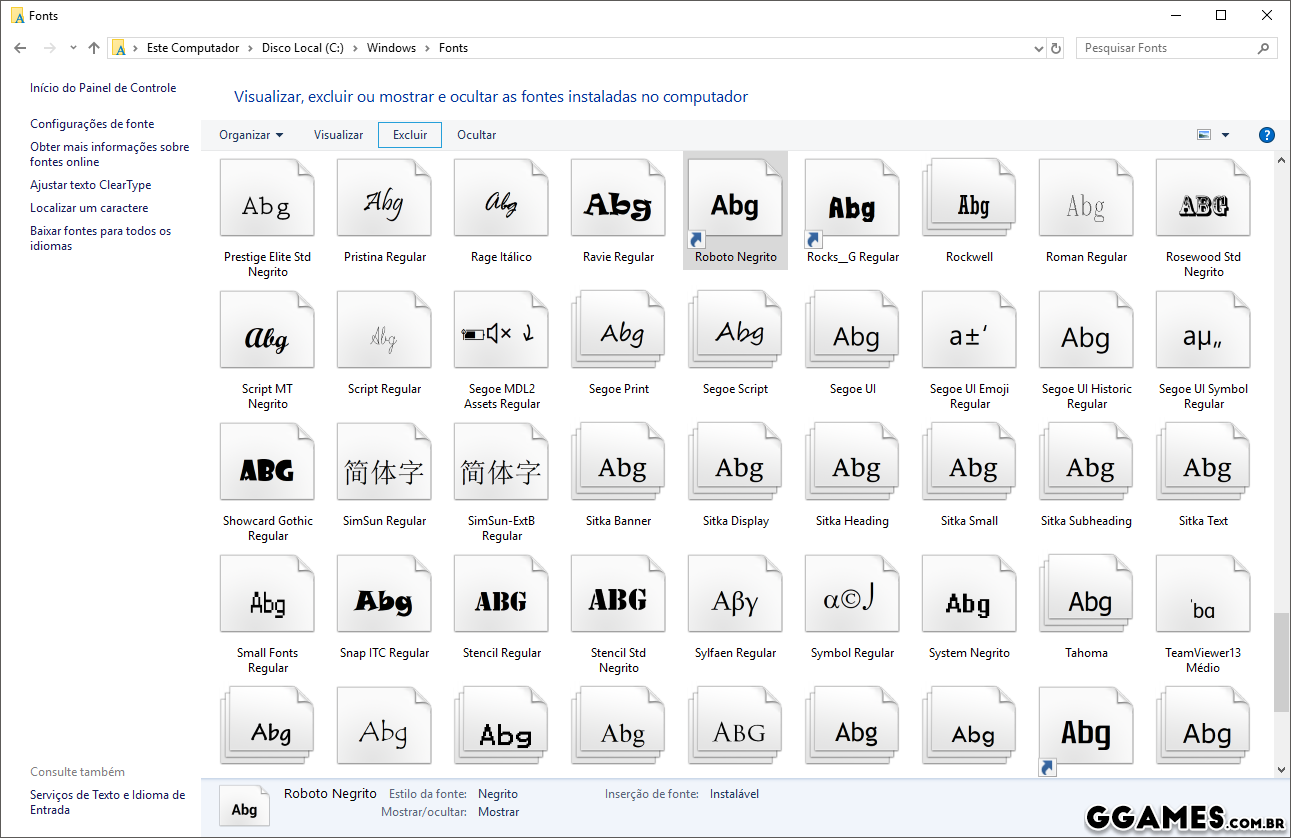
Task: Click the Up one level arrow
Action: tap(94, 48)
